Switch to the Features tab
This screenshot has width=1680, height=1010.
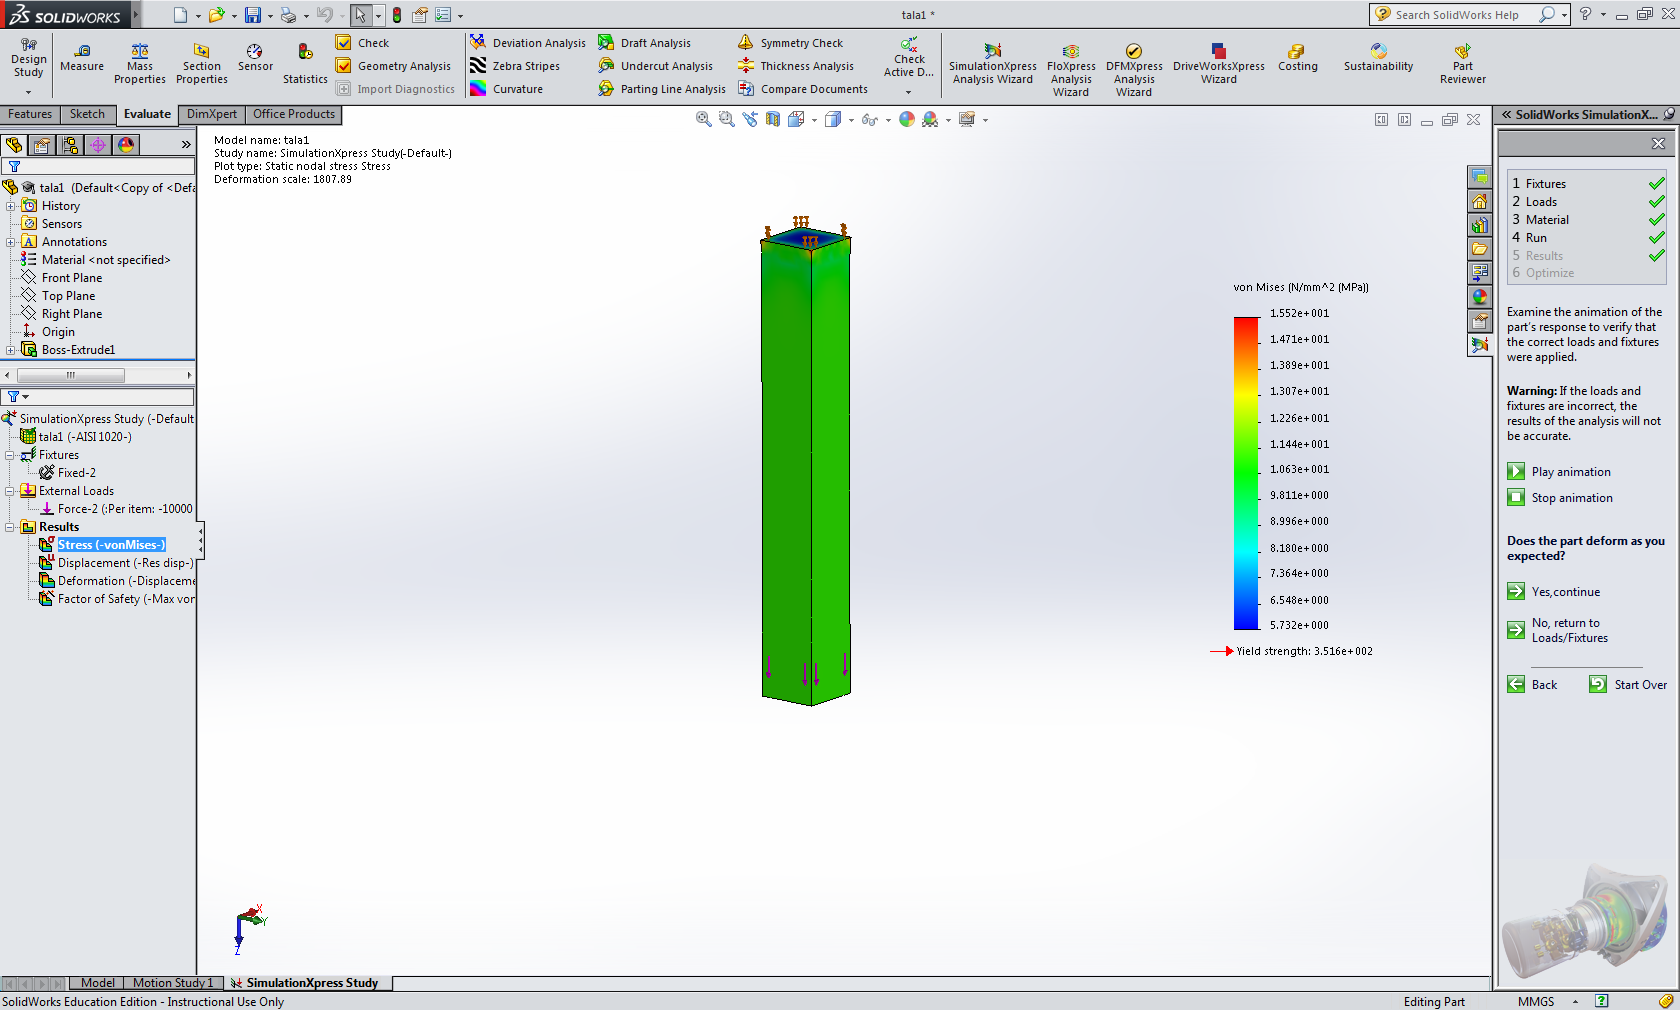click(30, 114)
